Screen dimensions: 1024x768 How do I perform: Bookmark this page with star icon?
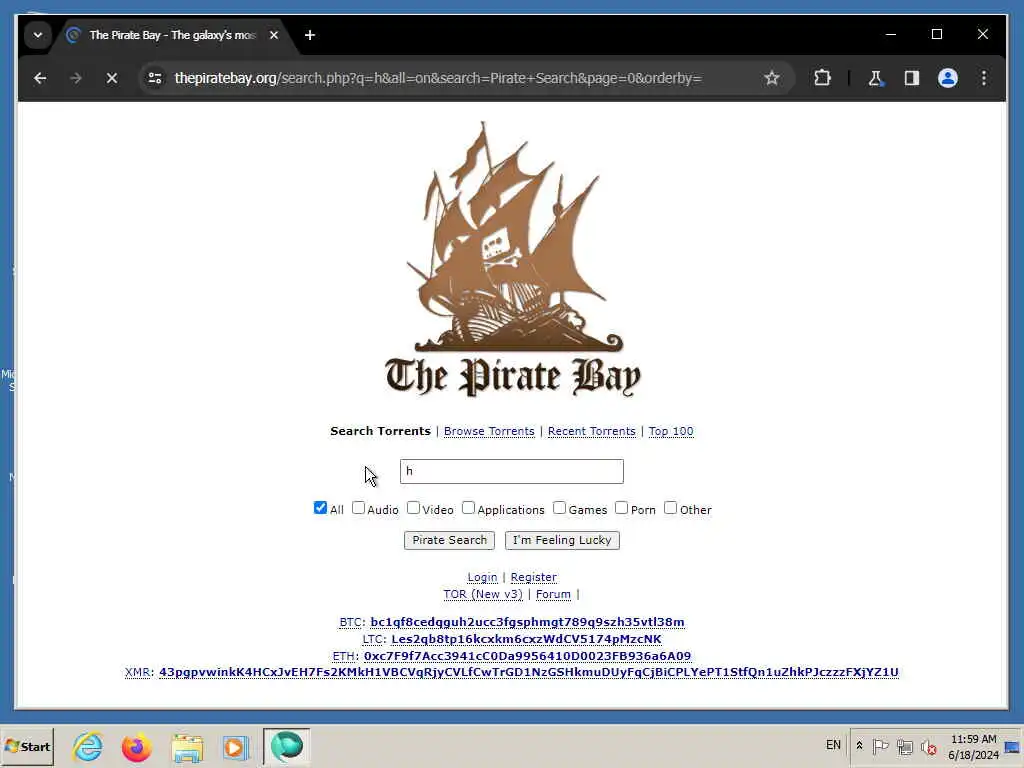(x=772, y=78)
